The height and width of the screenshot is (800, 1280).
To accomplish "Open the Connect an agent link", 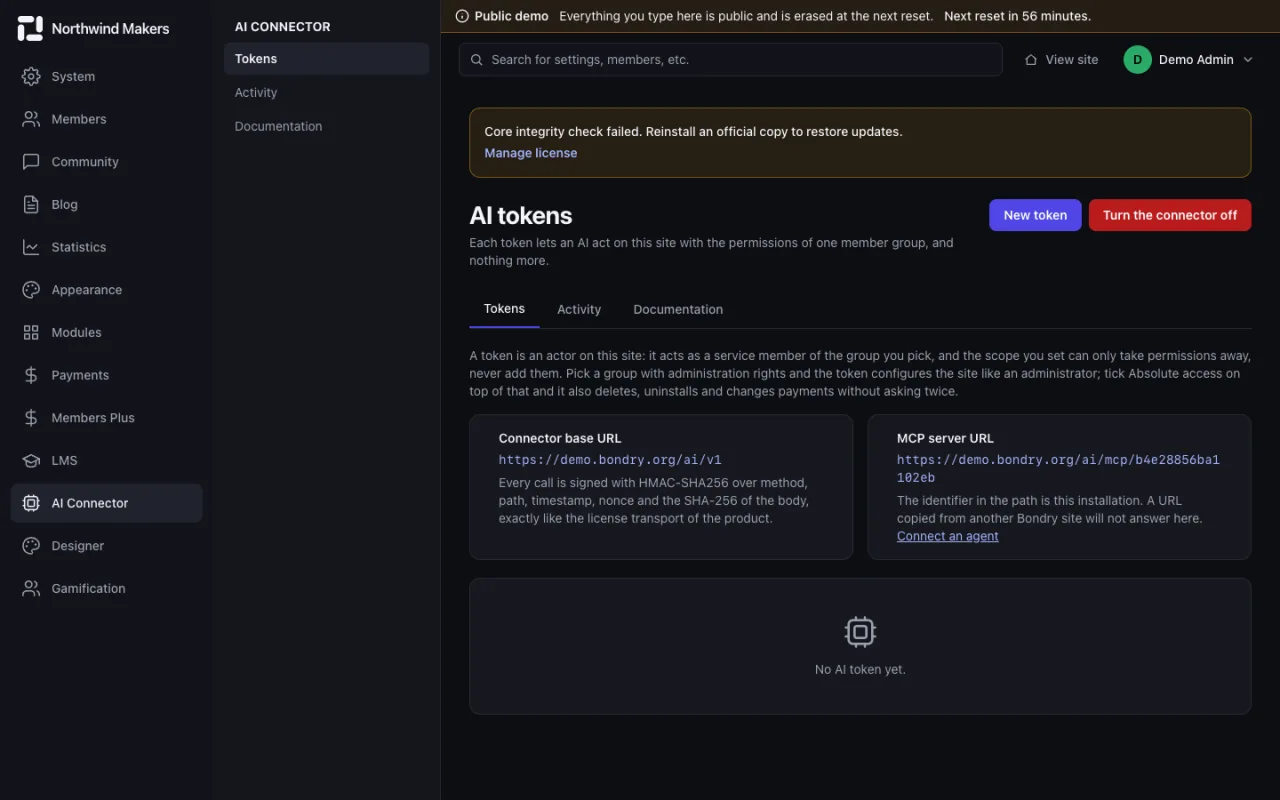I will tap(948, 536).
